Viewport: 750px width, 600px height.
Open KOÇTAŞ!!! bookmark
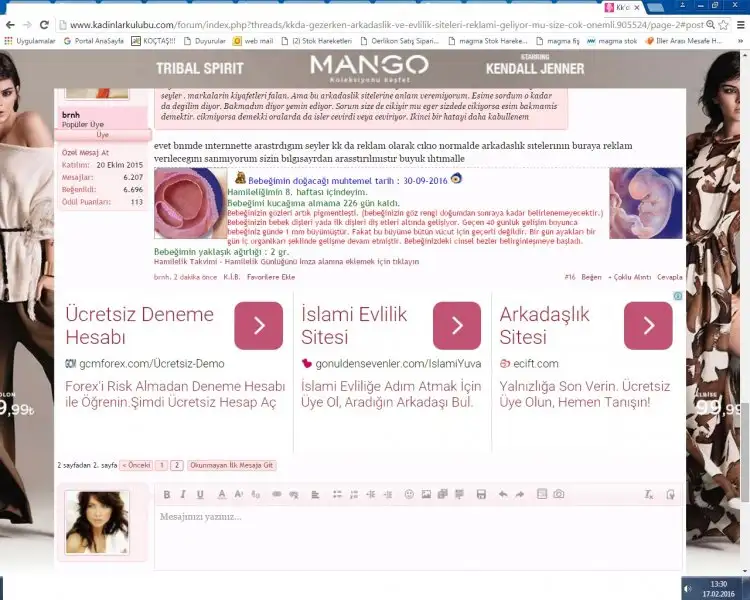click(154, 41)
